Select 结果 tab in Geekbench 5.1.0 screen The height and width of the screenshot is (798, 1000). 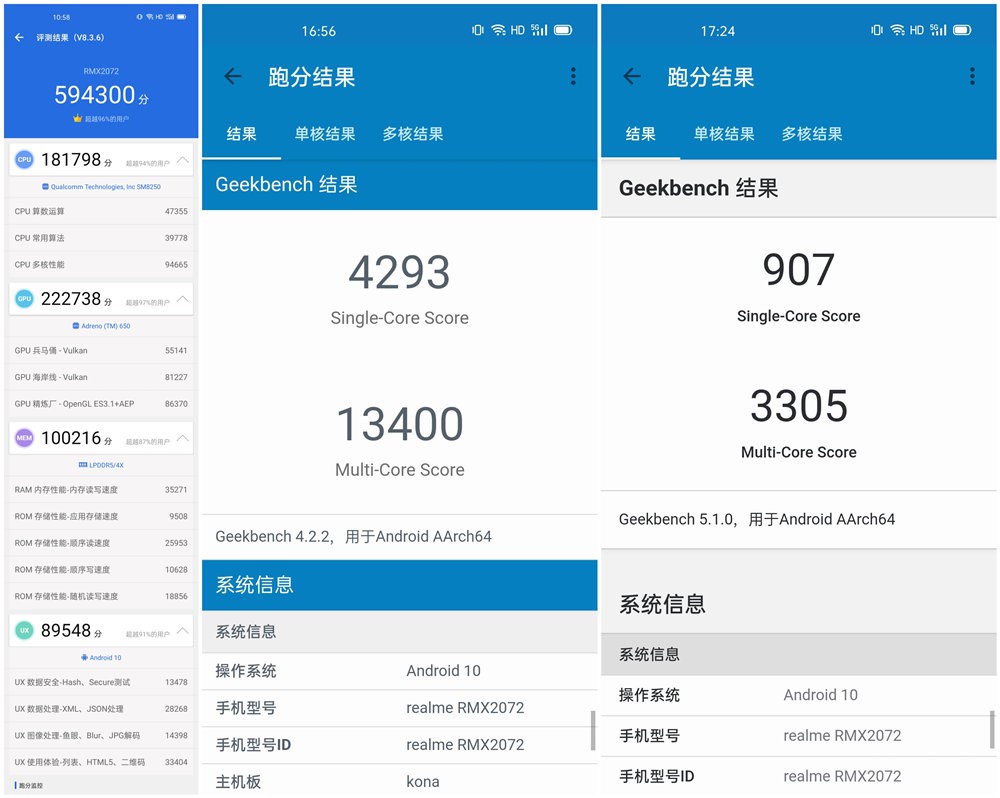[640, 134]
